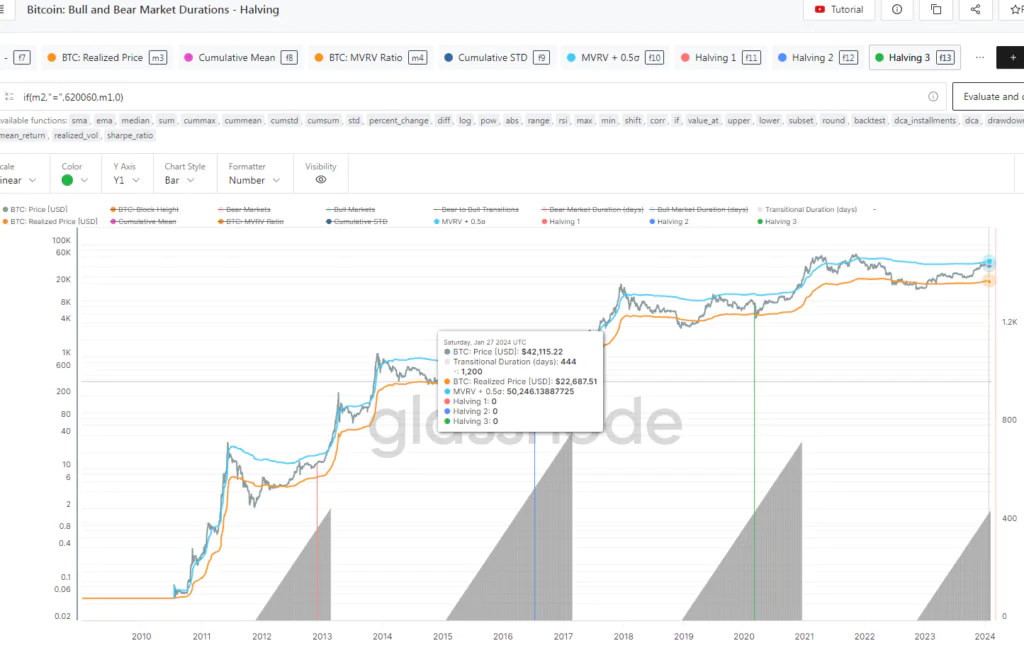Select the MVRV + 0.5σ metric tab
This screenshot has height=648, width=1024.
point(615,57)
